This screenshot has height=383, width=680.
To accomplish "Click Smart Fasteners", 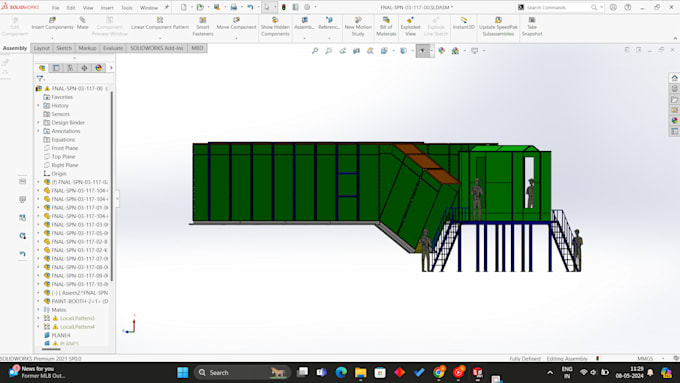I will 203,26.
